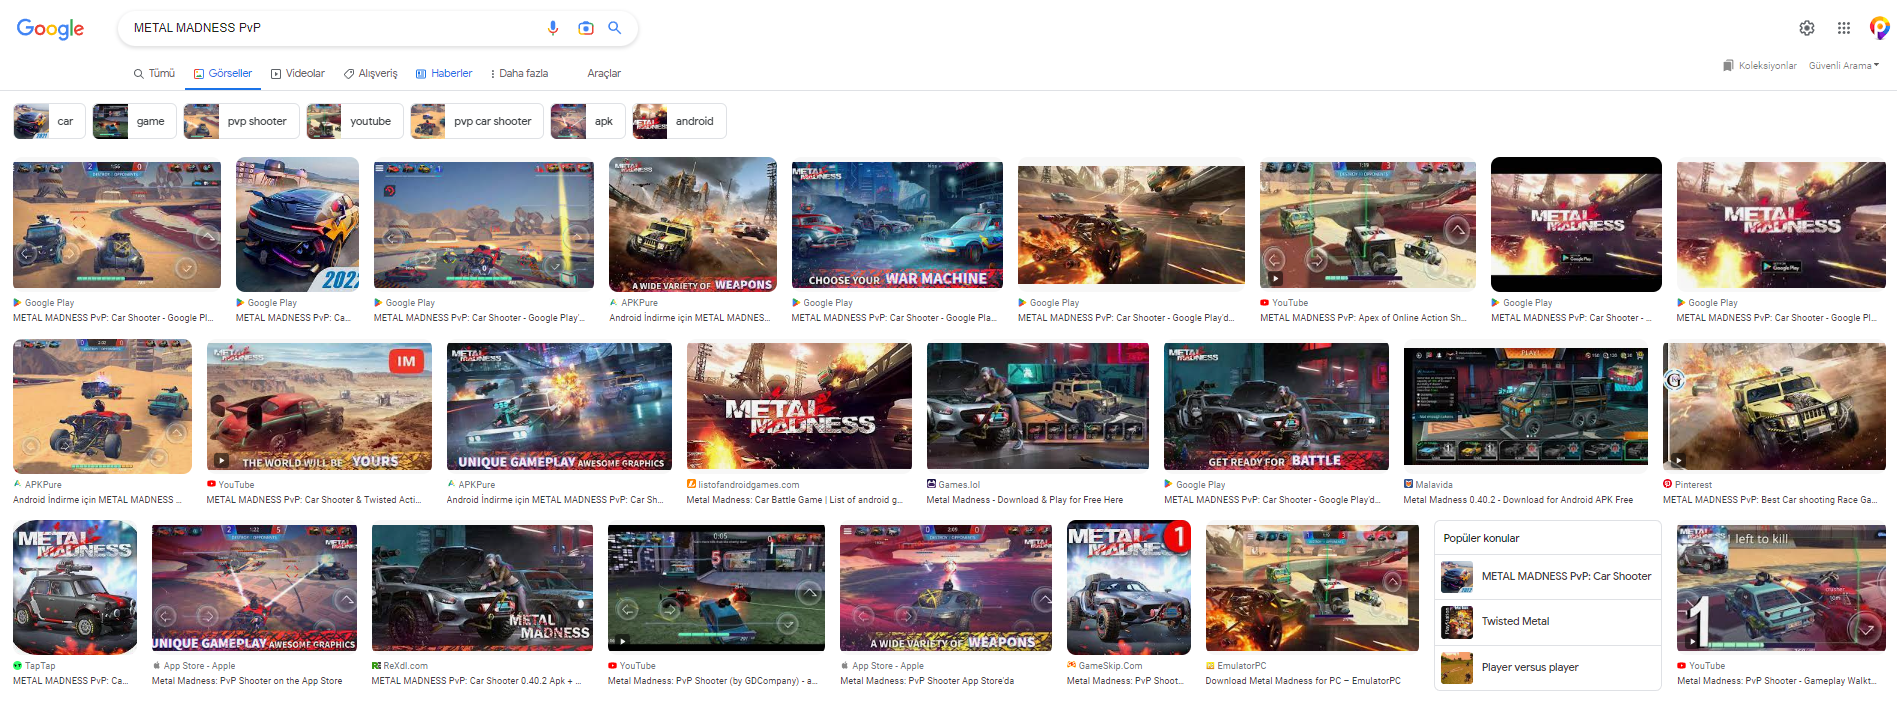Open the Games.lol garage image

pyautogui.click(x=1037, y=406)
